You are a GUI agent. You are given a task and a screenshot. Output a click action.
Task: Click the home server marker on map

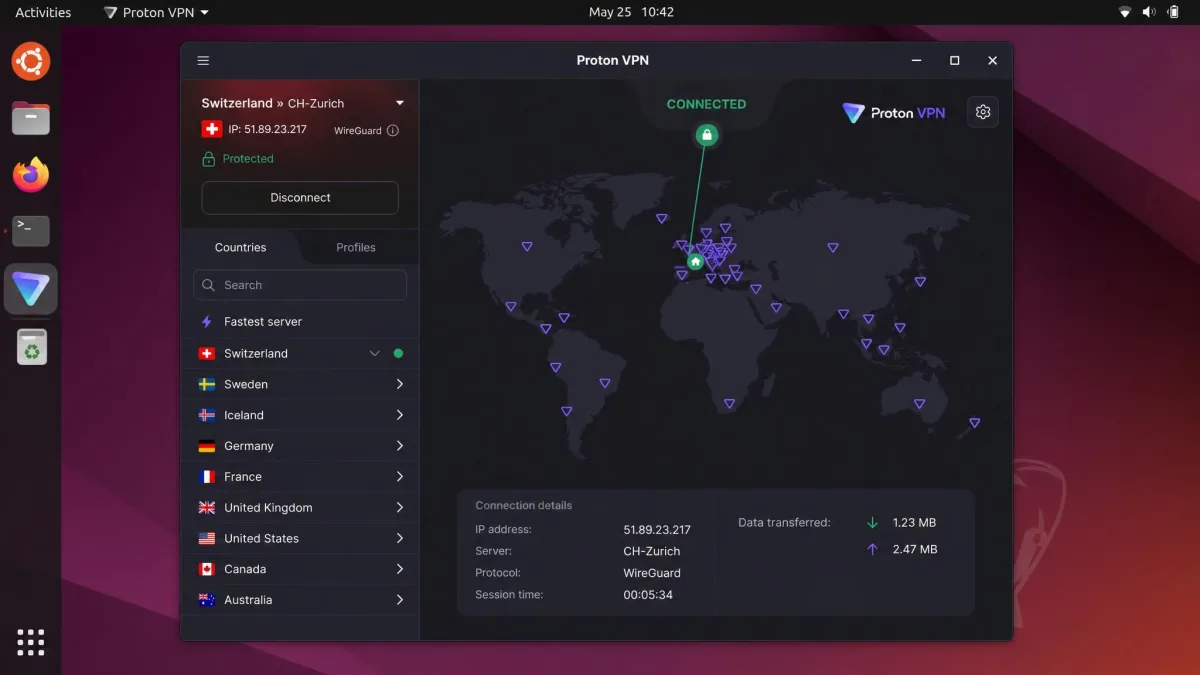click(695, 261)
